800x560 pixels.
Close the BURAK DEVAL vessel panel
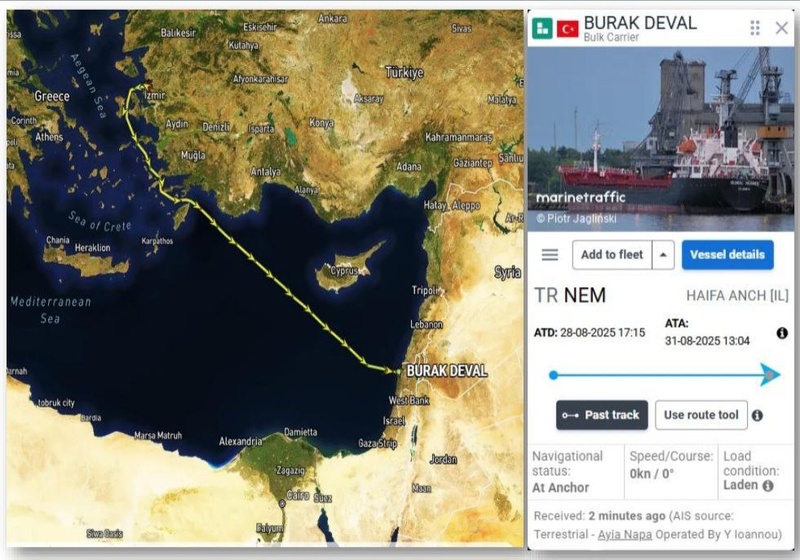781,28
